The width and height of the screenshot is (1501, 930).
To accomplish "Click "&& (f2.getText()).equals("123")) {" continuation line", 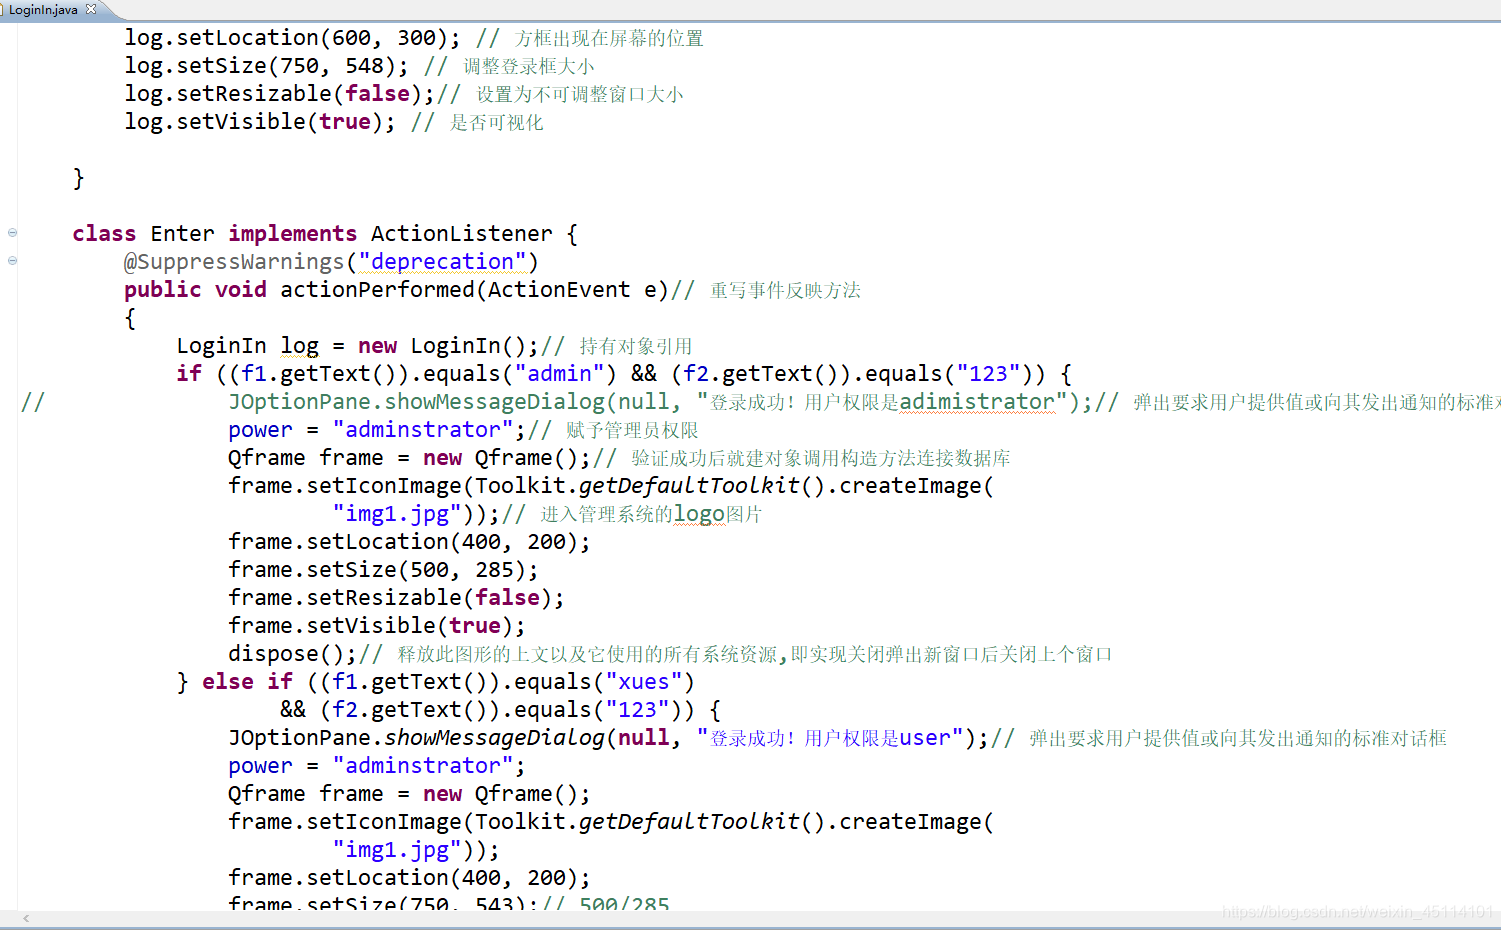I will coord(500,709).
